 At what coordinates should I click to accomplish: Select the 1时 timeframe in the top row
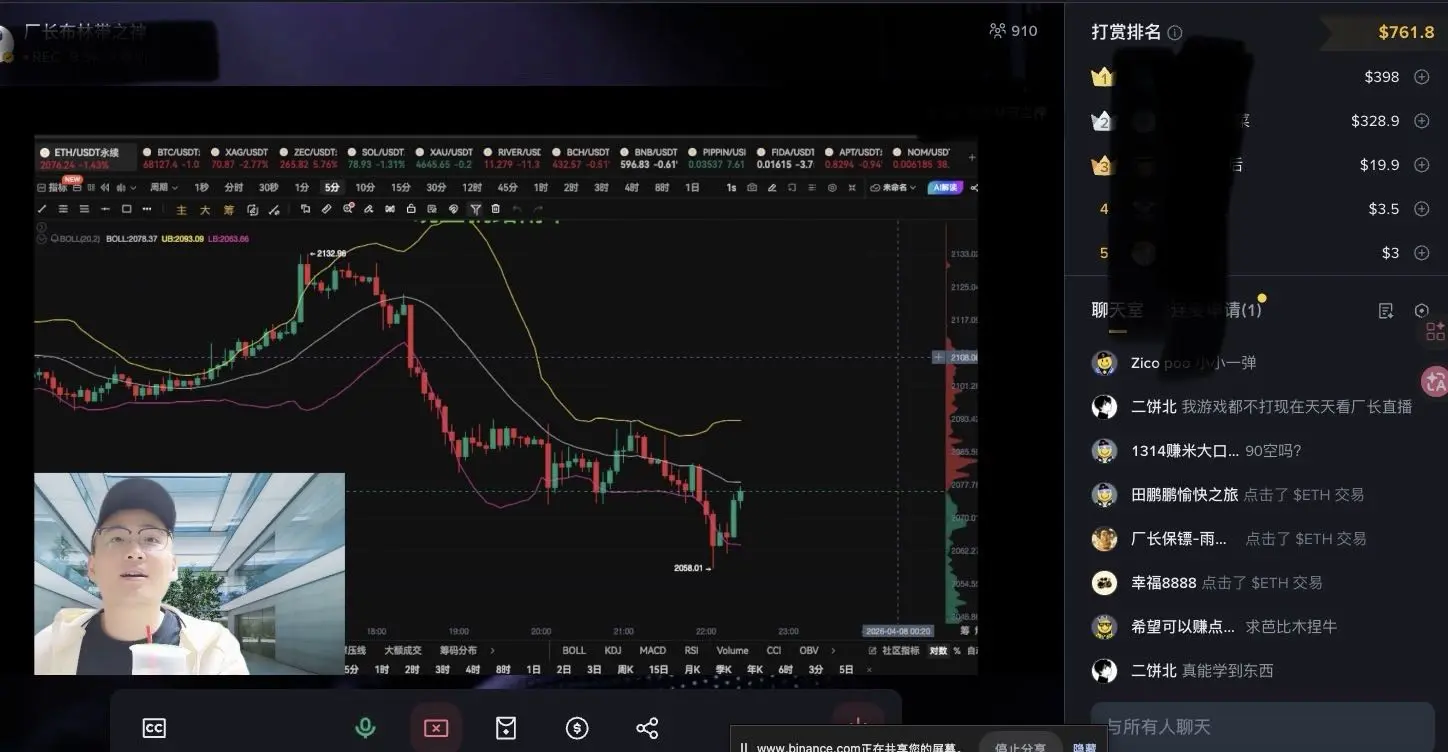pos(540,187)
